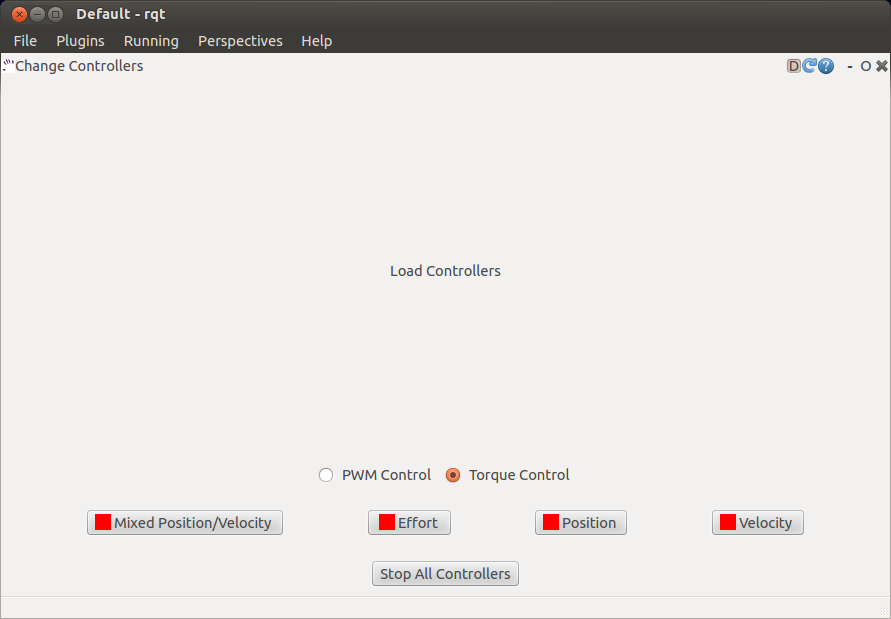Close the Change Controllers plugin panel
The width and height of the screenshot is (891, 619).
click(881, 66)
